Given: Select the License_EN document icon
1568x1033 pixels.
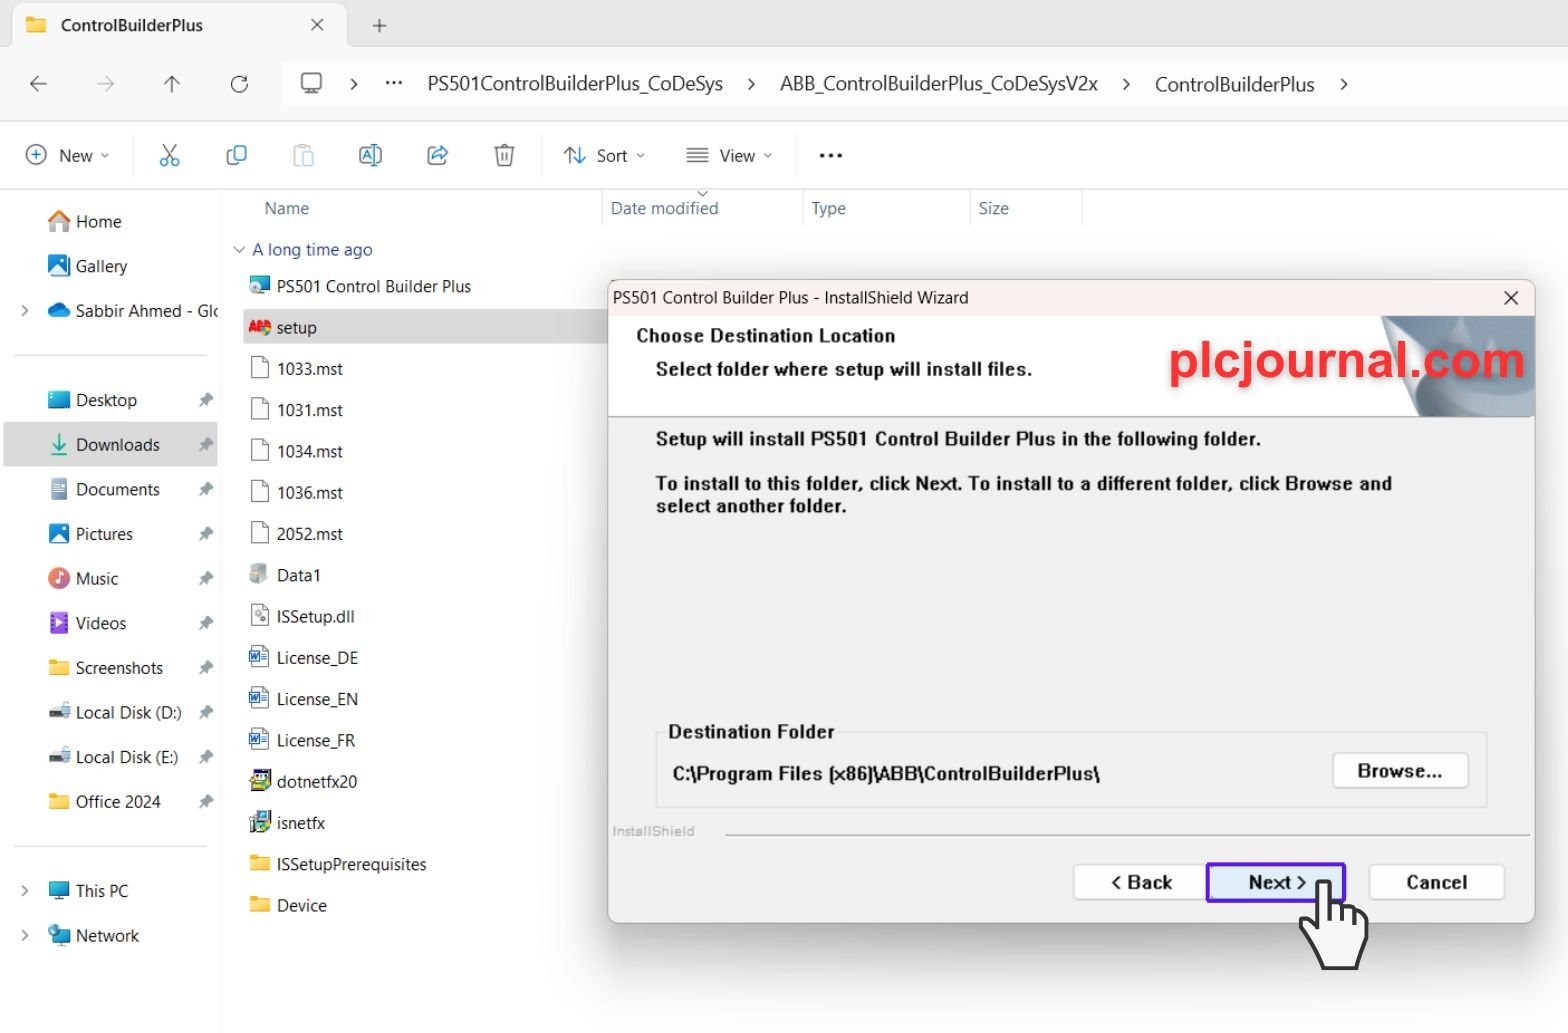Looking at the screenshot, I should click(x=259, y=698).
